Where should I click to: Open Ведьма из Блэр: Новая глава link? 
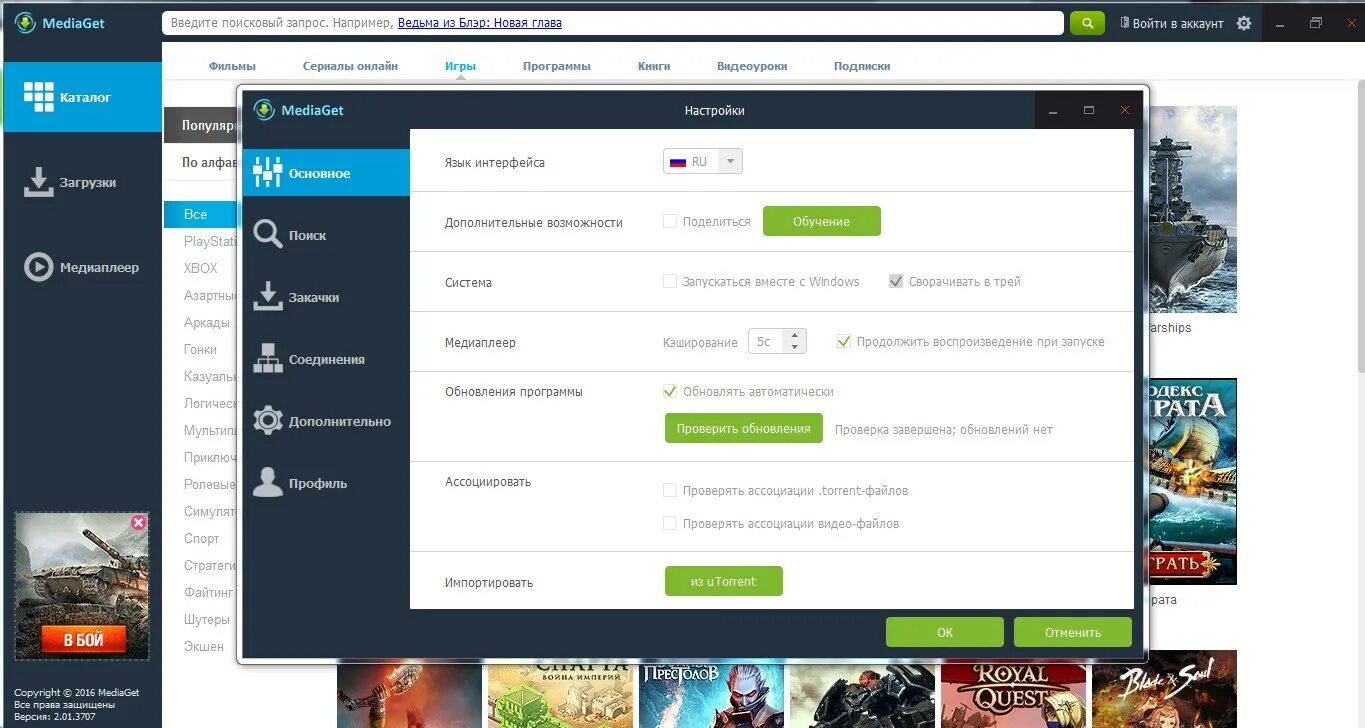(480, 23)
